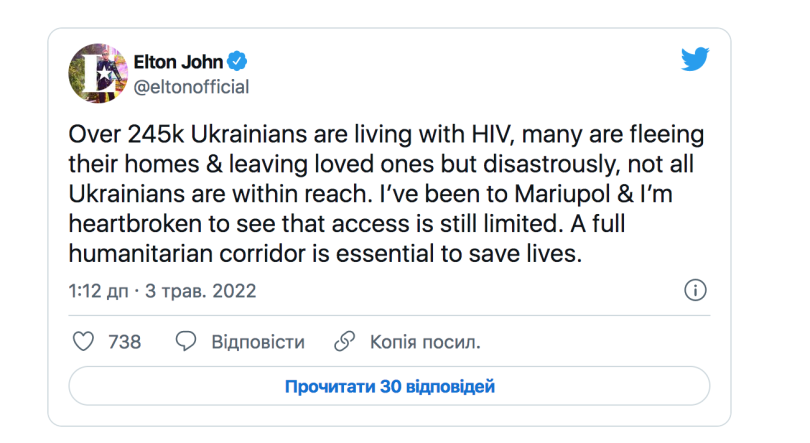Click Elton John's profile avatar

pyautogui.click(x=97, y=73)
